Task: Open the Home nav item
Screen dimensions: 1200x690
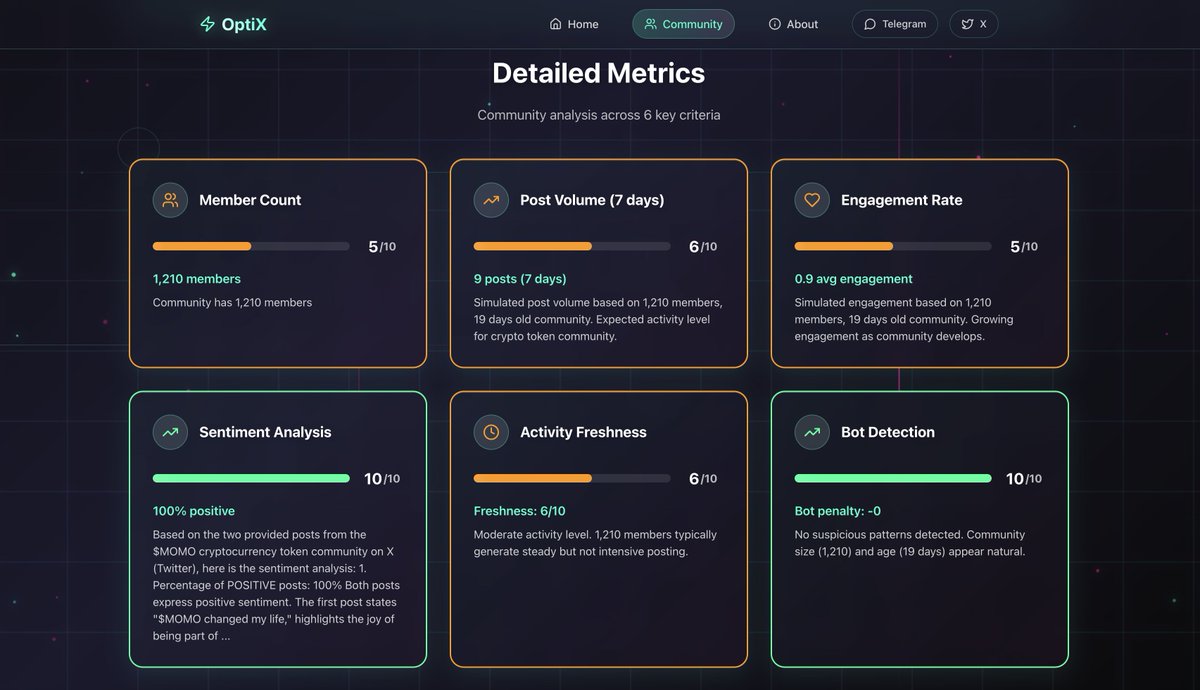Action: (574, 24)
